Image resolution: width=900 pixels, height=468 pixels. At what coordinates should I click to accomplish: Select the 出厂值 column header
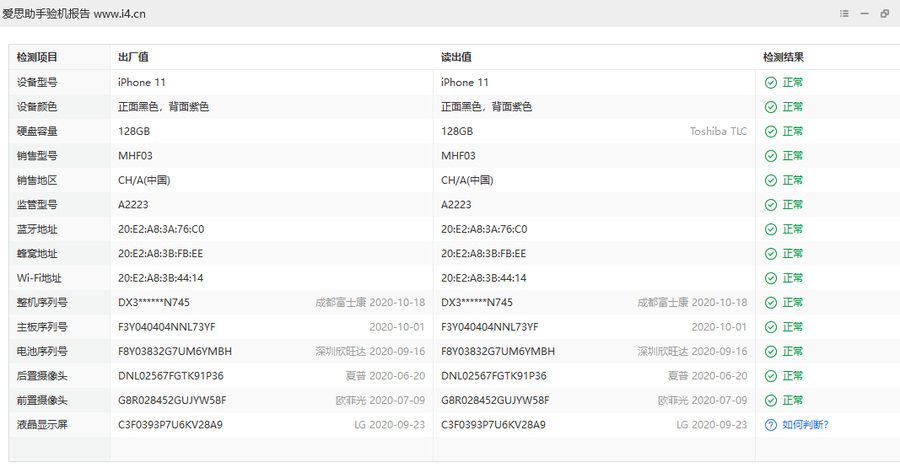click(133, 58)
